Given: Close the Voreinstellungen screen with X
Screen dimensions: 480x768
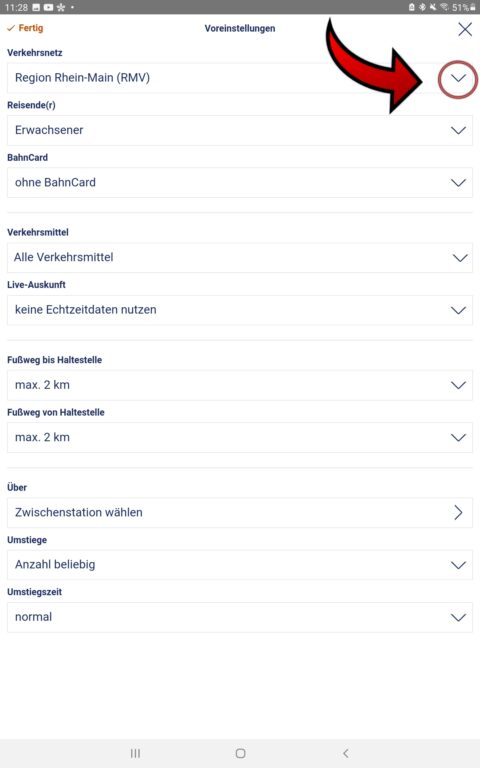Looking at the screenshot, I should [x=465, y=29].
